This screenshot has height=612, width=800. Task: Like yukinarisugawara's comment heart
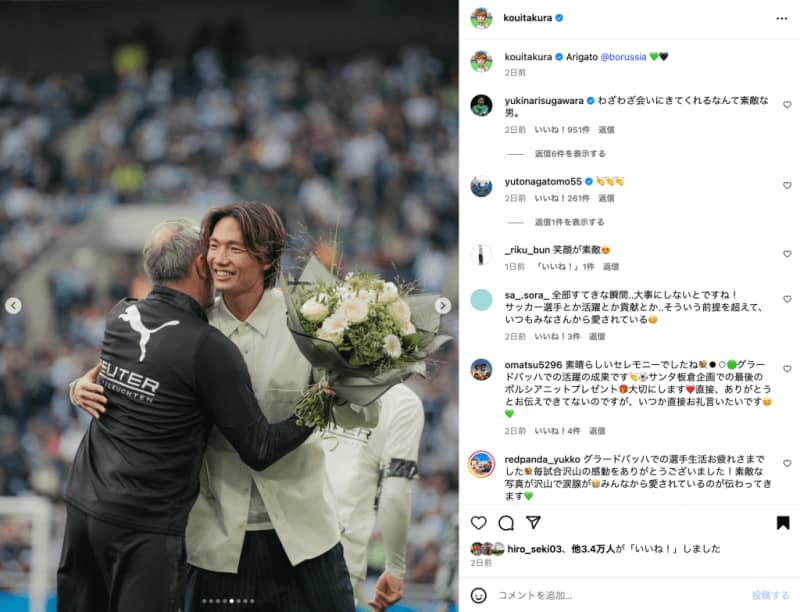[787, 105]
